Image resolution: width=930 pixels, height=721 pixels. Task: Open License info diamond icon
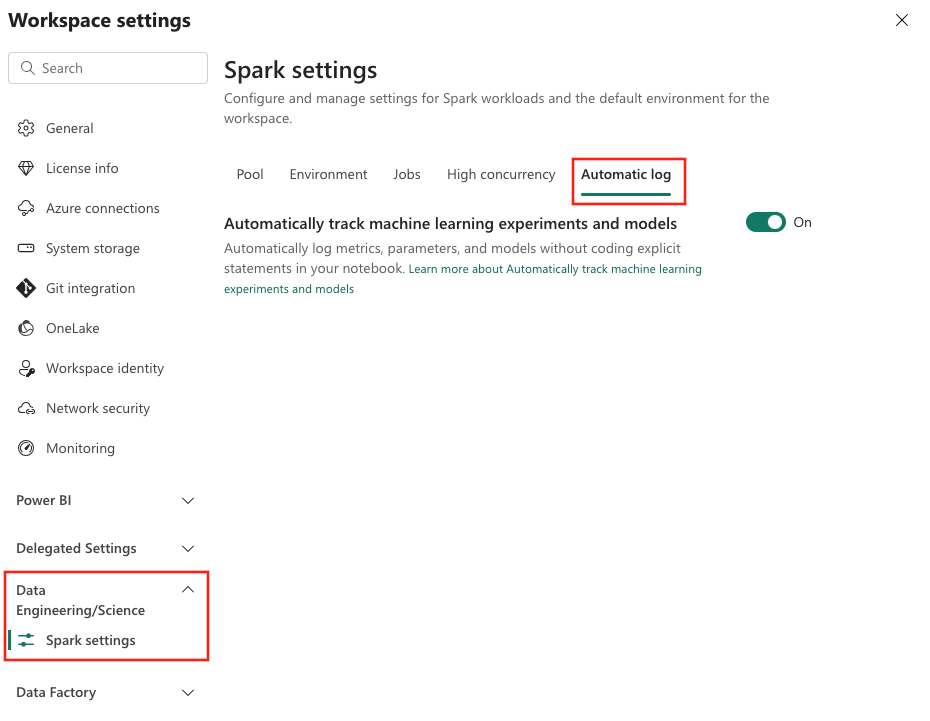pyautogui.click(x=26, y=168)
